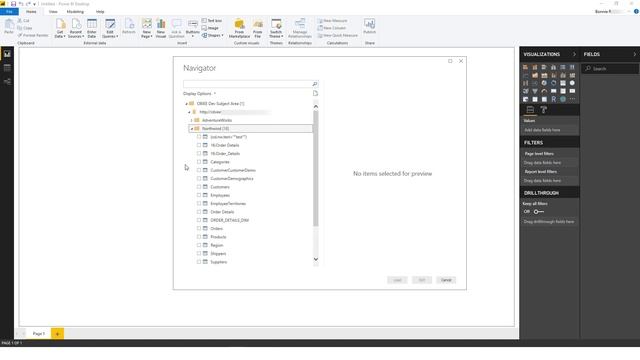The width and height of the screenshot is (640, 360).
Task: Open the Data view from the left sidebar
Action: point(7,68)
